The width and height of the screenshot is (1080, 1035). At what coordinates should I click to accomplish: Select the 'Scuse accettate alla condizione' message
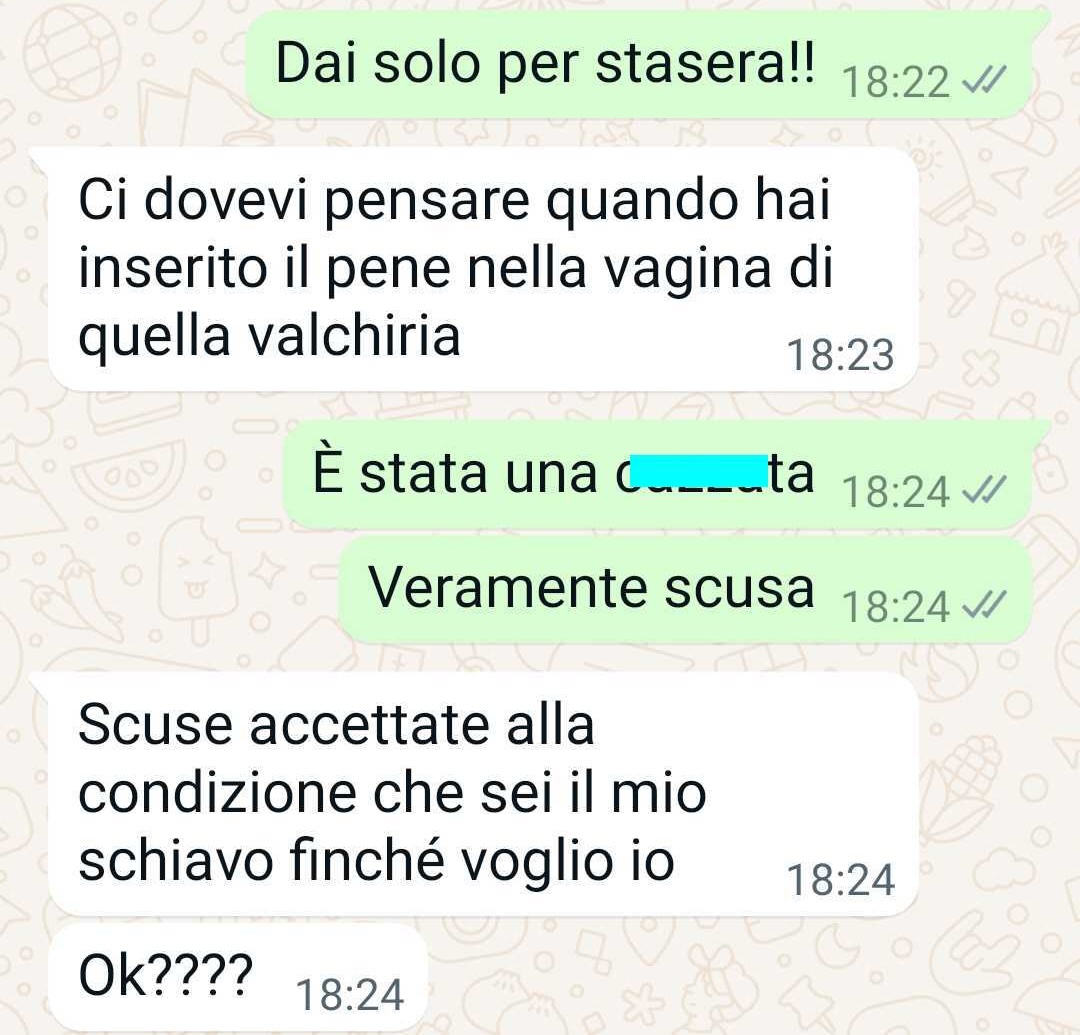[484, 795]
